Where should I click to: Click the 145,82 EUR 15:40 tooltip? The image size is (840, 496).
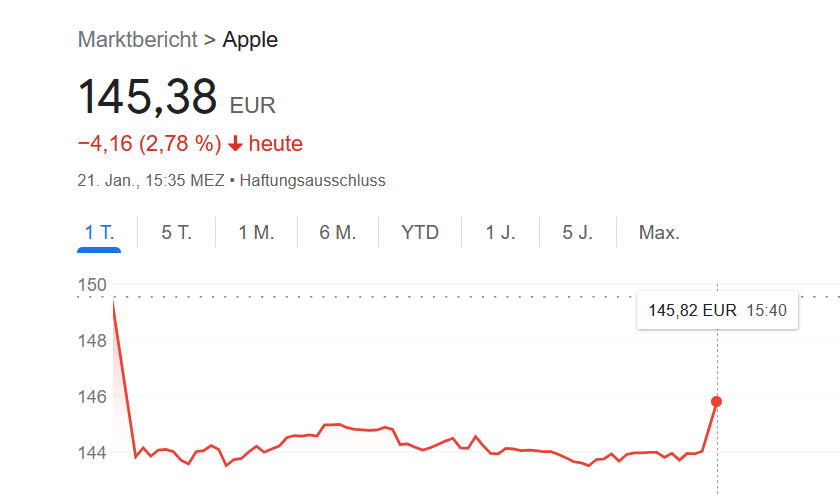(x=717, y=310)
